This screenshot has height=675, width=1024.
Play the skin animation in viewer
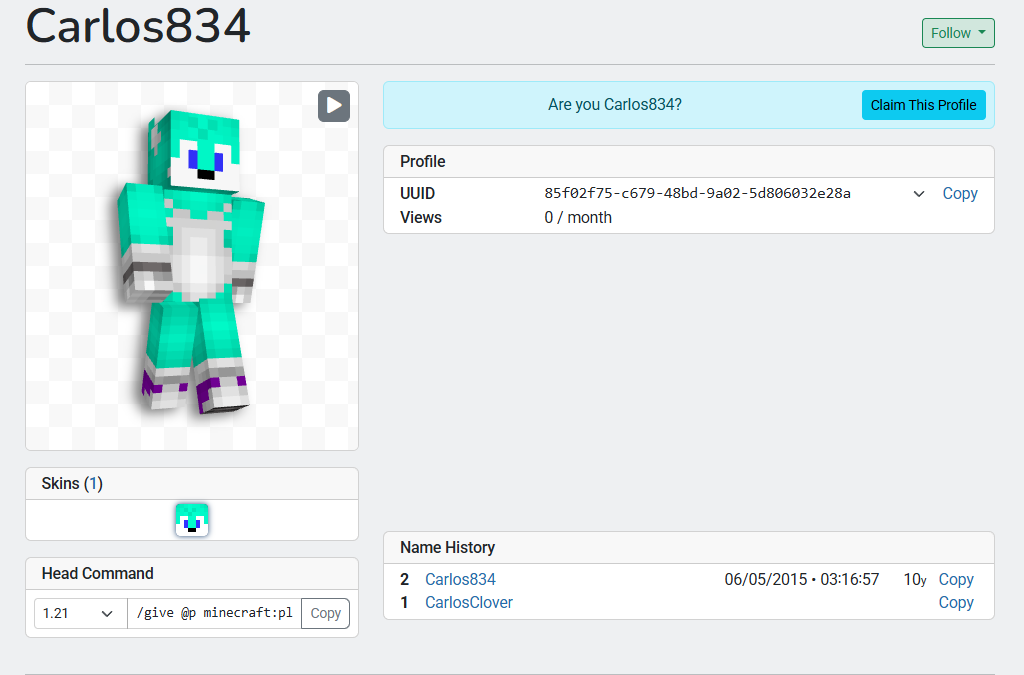click(333, 106)
